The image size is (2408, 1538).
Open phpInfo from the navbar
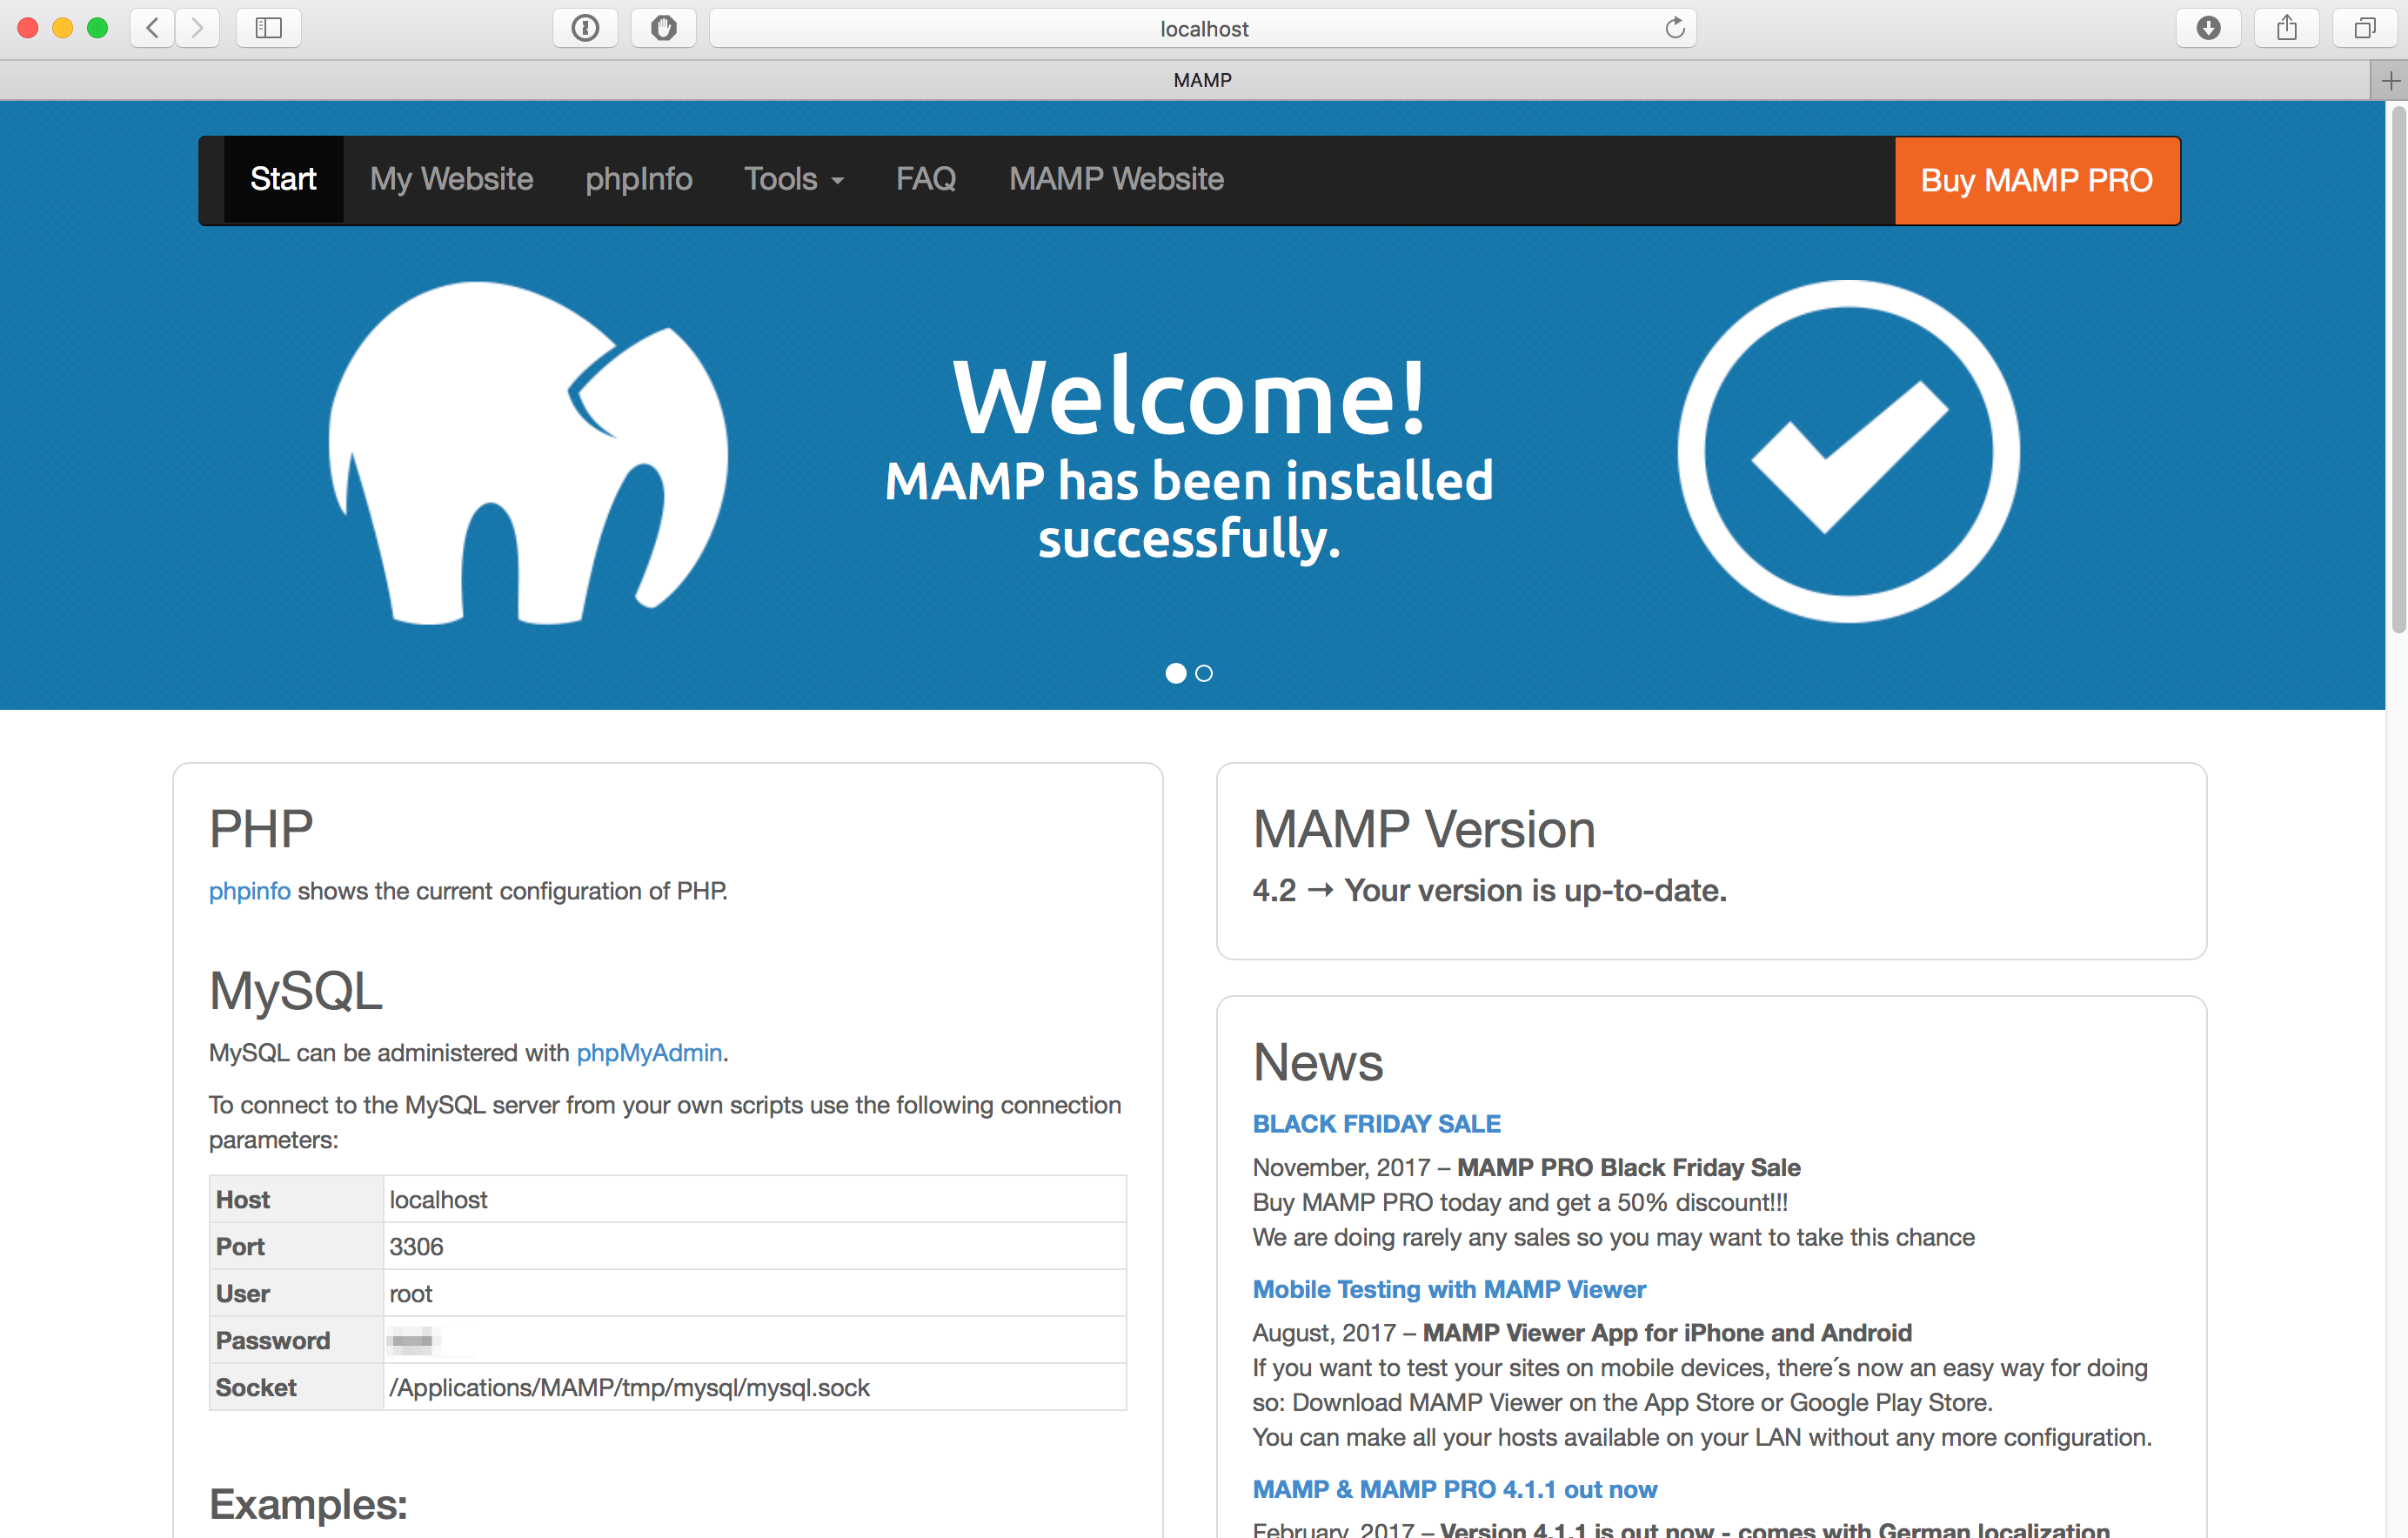[638, 179]
